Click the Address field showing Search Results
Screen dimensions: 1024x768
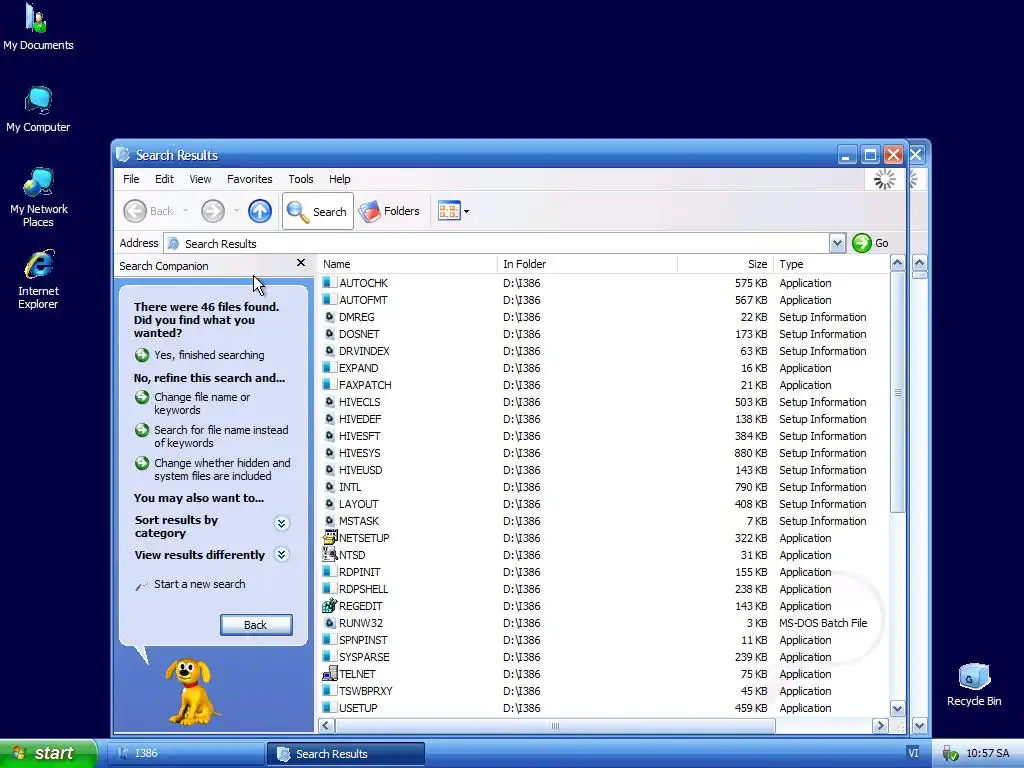[496, 243]
